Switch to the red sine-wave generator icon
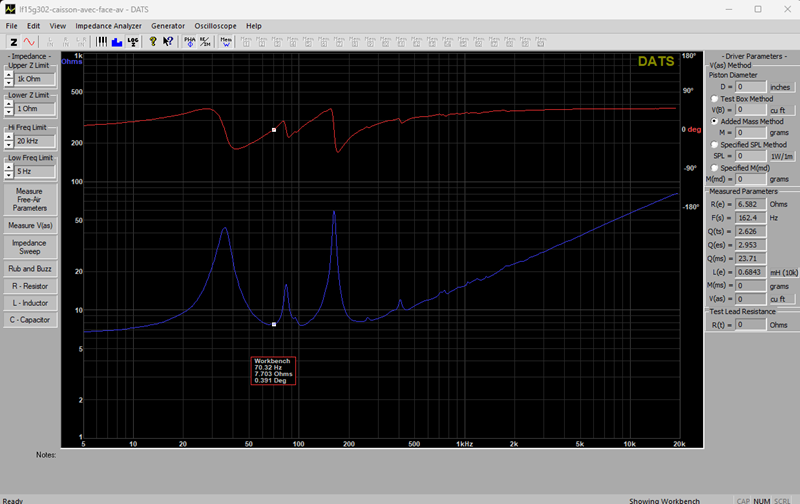Viewport: 800px width, 504px height. 29,42
